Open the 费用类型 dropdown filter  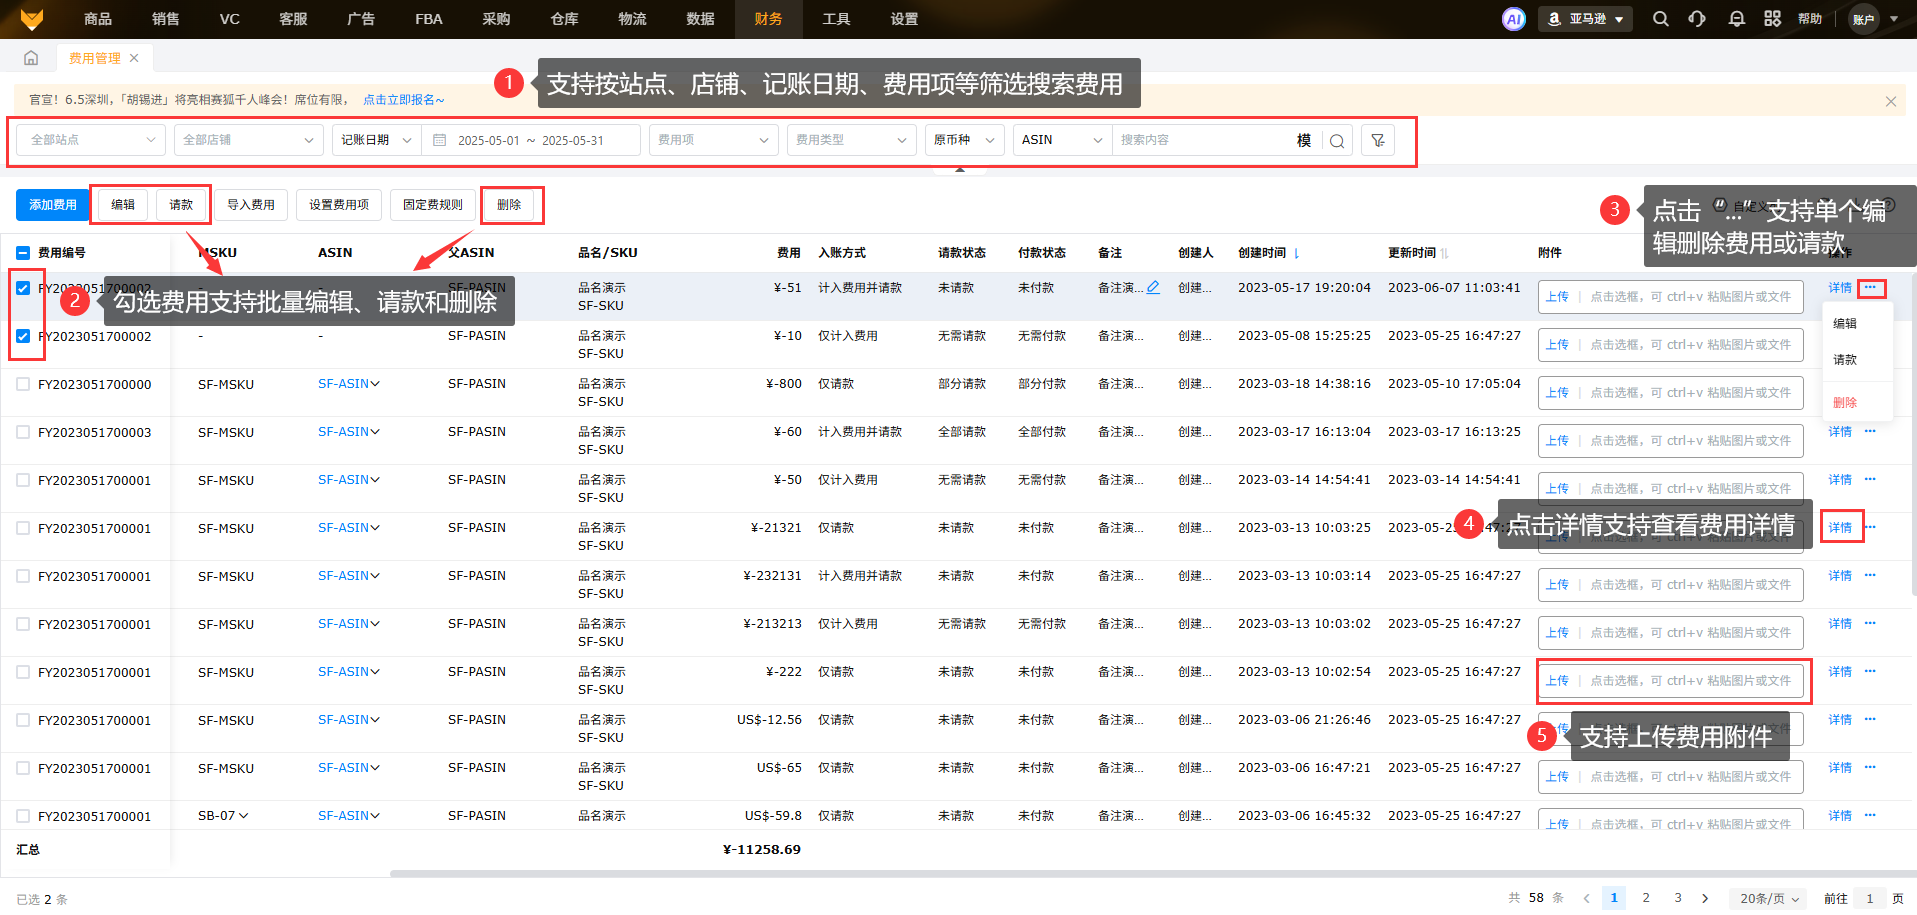pos(851,140)
